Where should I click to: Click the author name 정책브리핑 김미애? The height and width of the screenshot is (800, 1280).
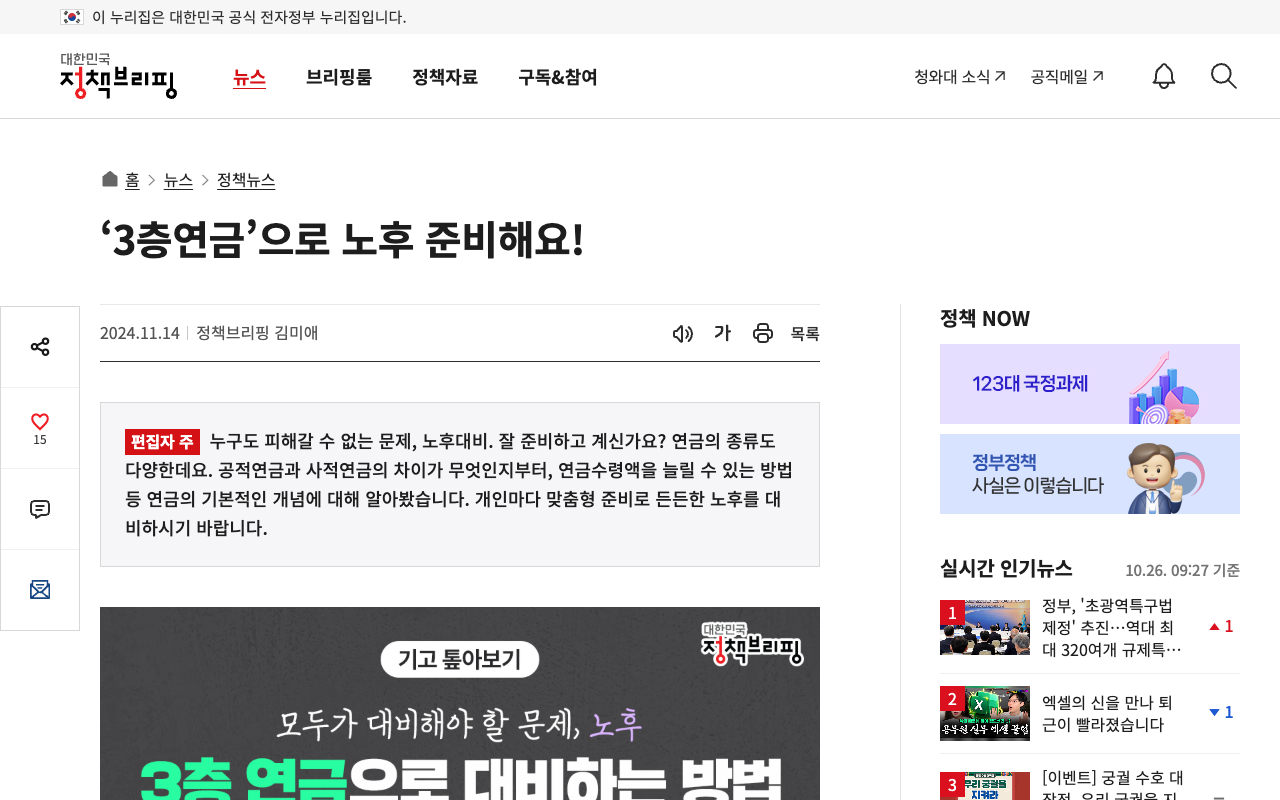pyautogui.click(x=257, y=333)
